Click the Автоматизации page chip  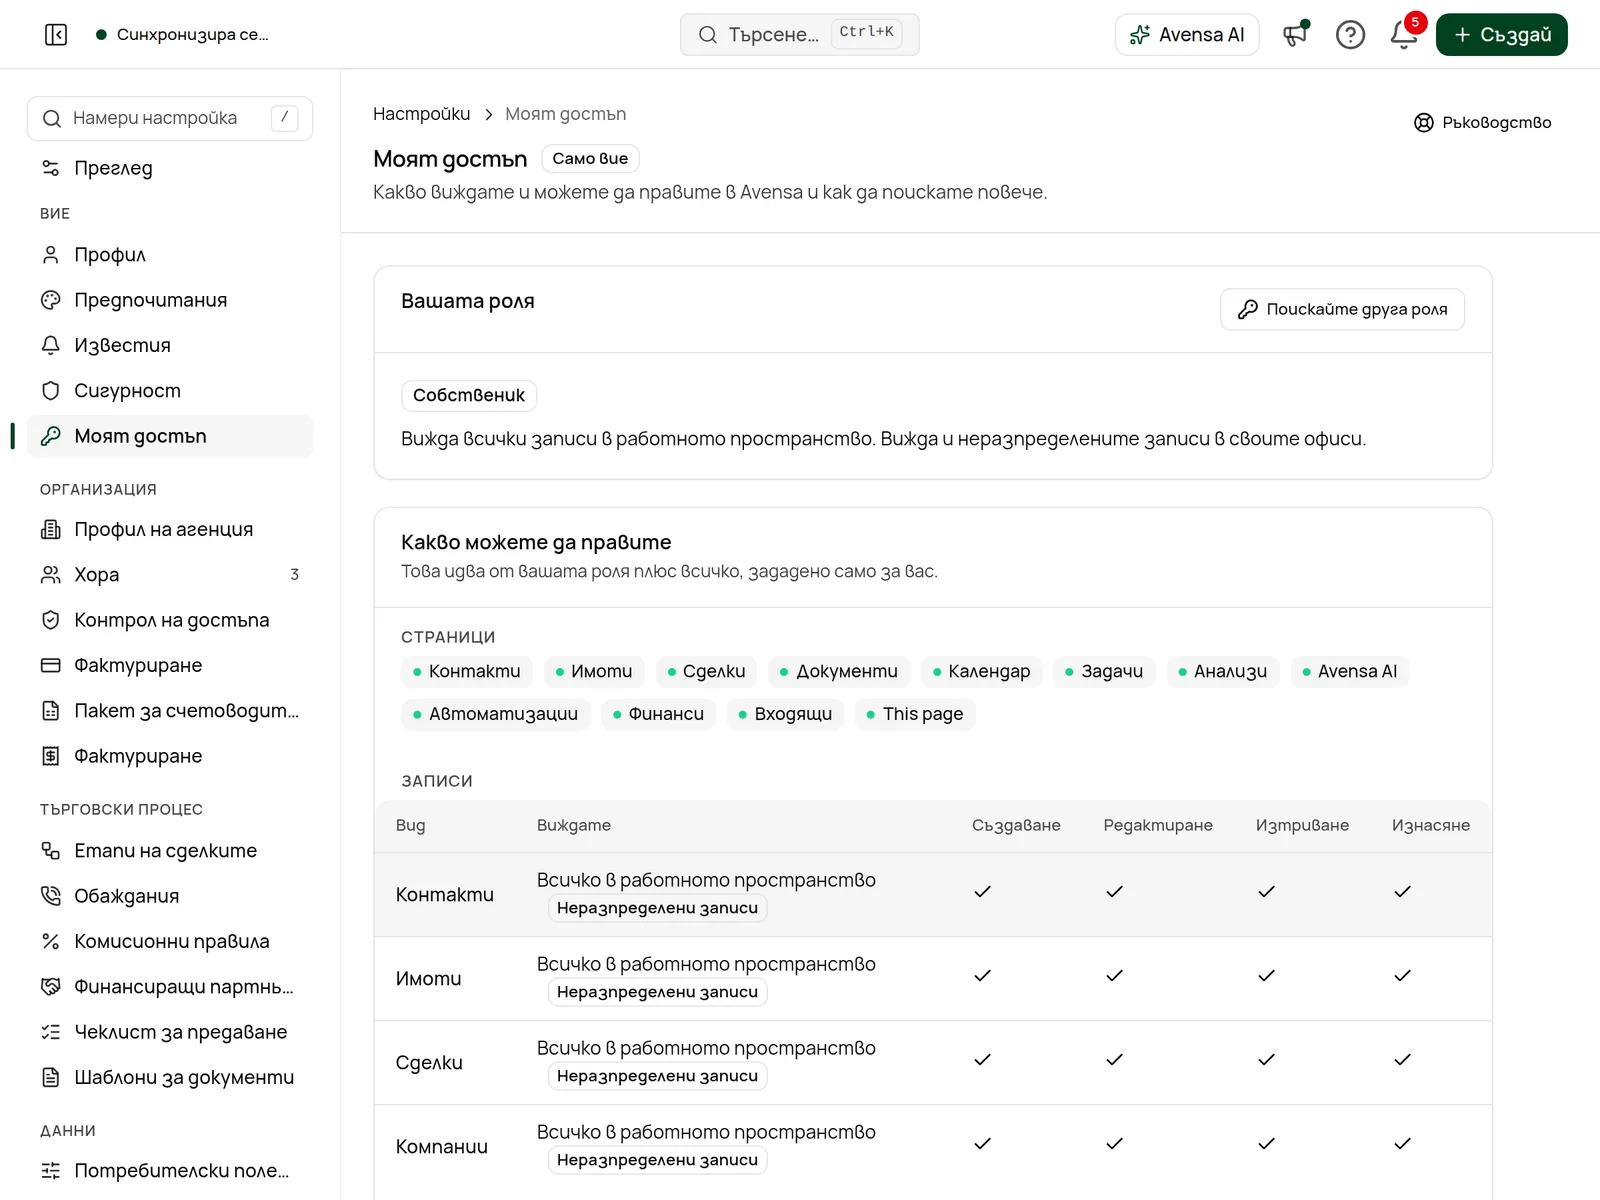point(496,714)
